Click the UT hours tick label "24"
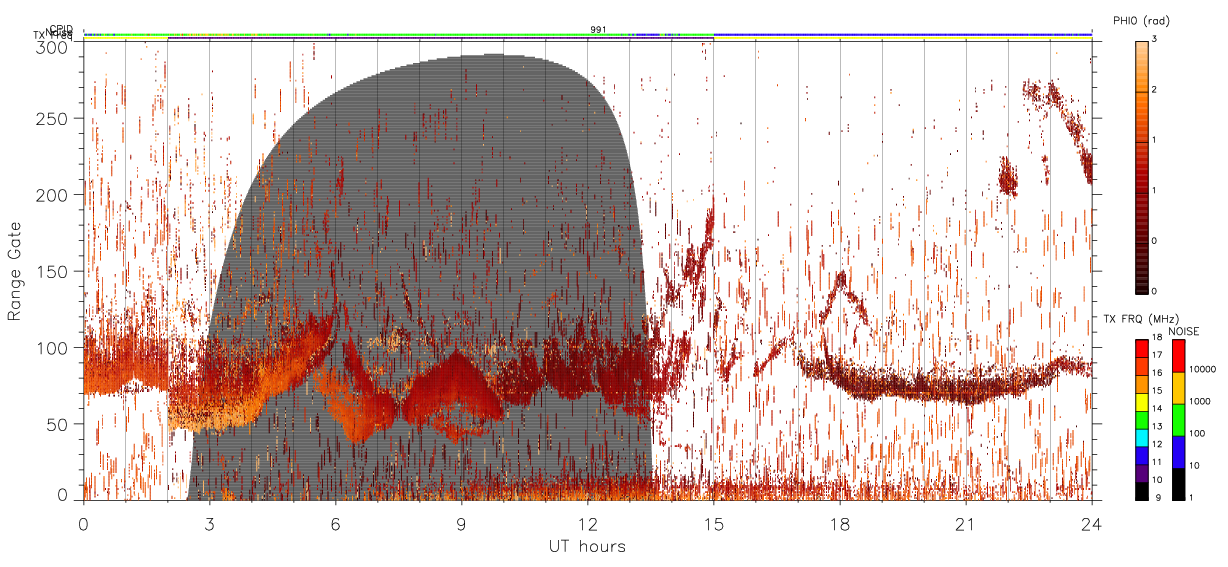1228x567 pixels. coord(1091,524)
